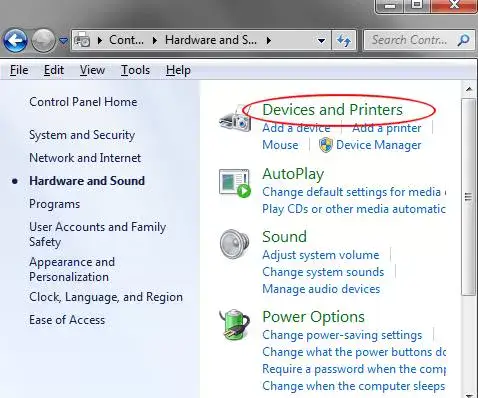
Task: Click Adjust system volume link
Action: point(321,255)
